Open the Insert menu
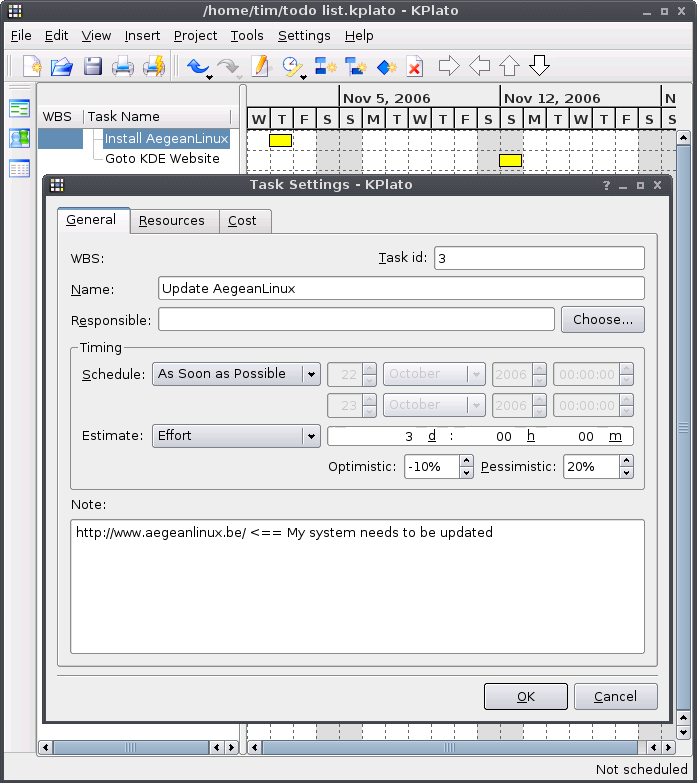Screen dimensions: 697x783 [142, 36]
